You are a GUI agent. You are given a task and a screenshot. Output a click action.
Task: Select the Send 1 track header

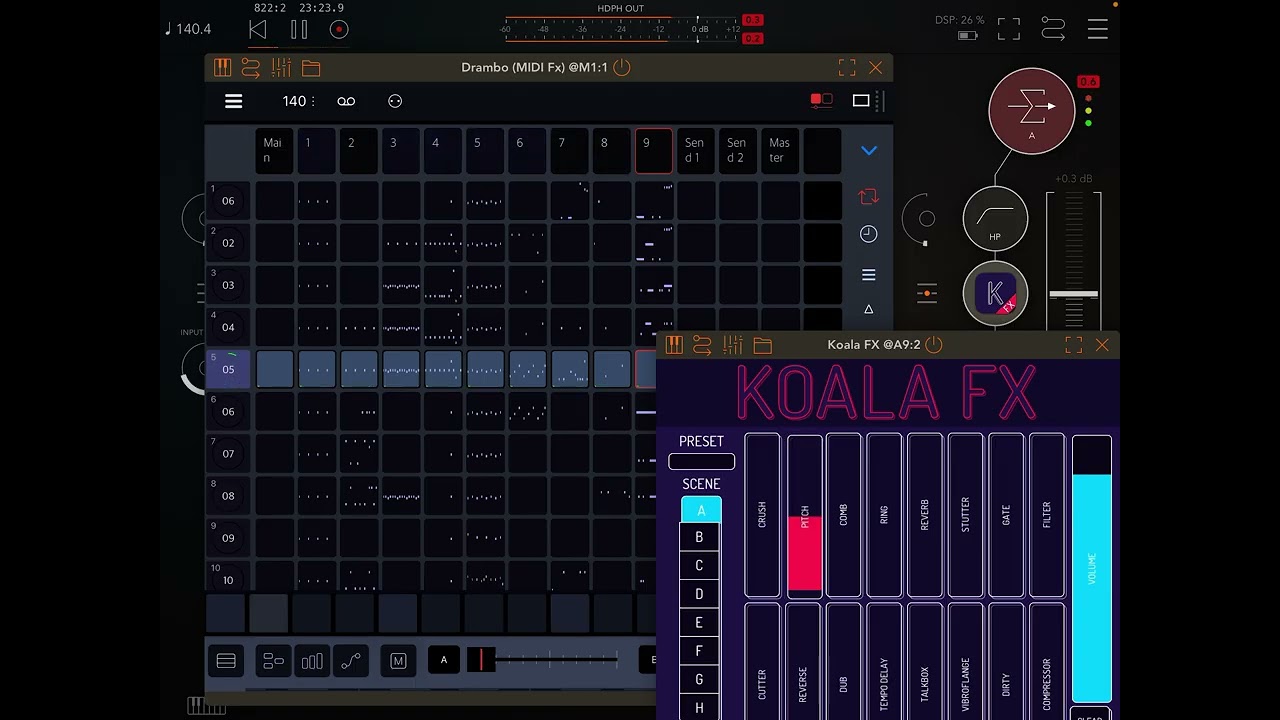695,150
